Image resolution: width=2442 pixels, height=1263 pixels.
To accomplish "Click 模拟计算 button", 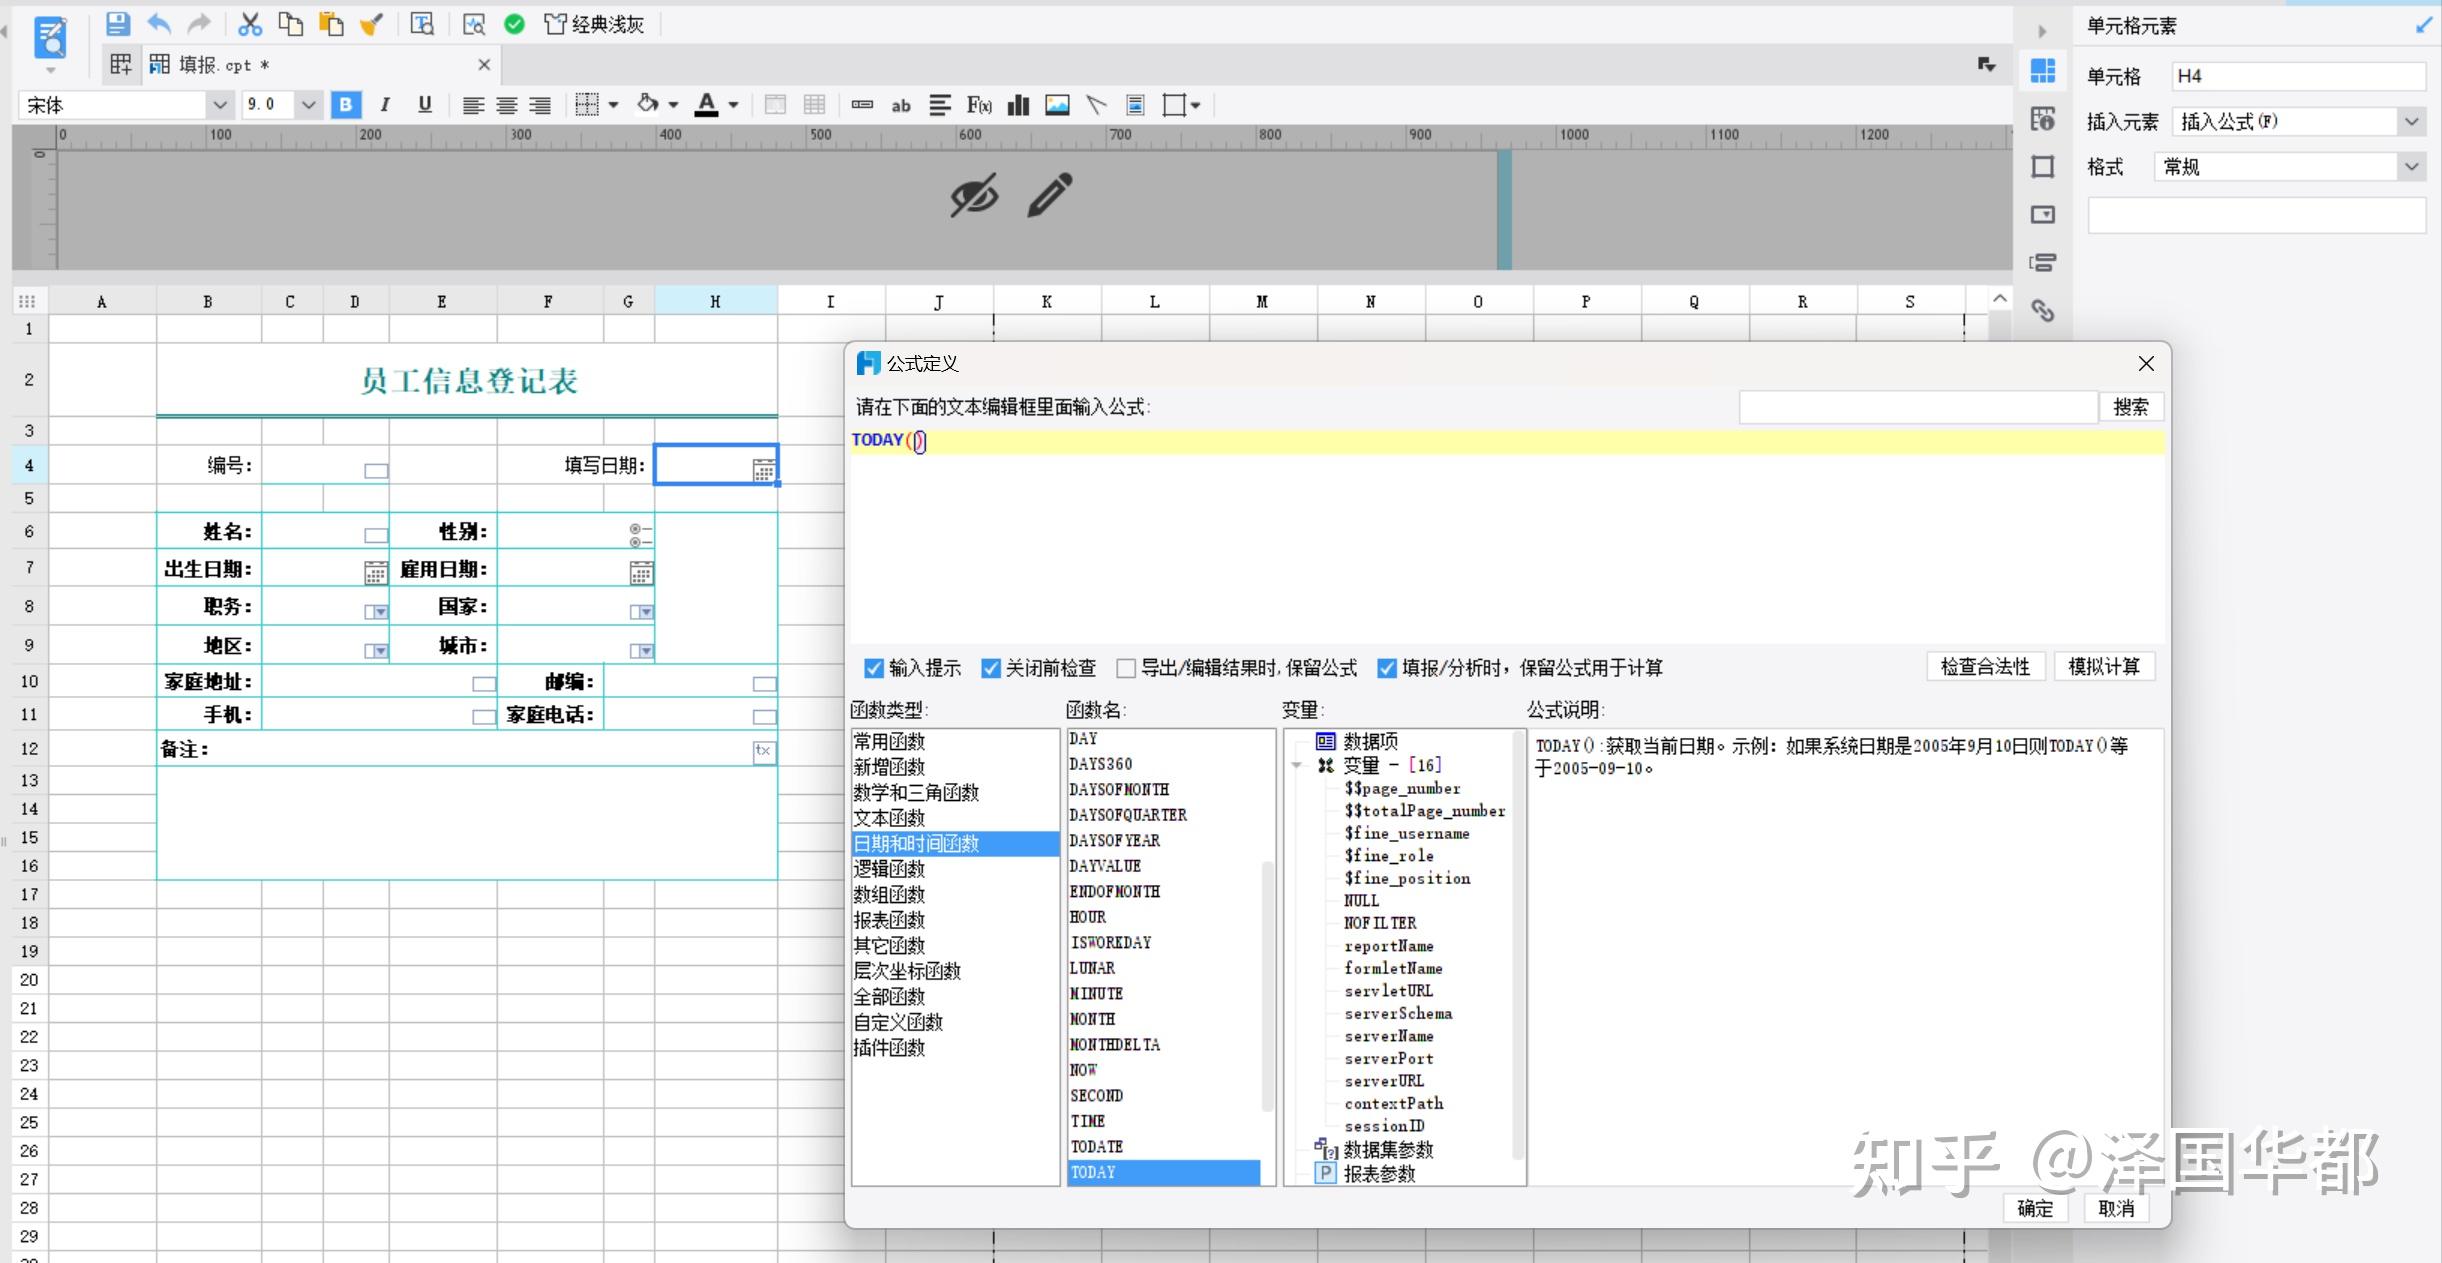I will pos(2104,667).
